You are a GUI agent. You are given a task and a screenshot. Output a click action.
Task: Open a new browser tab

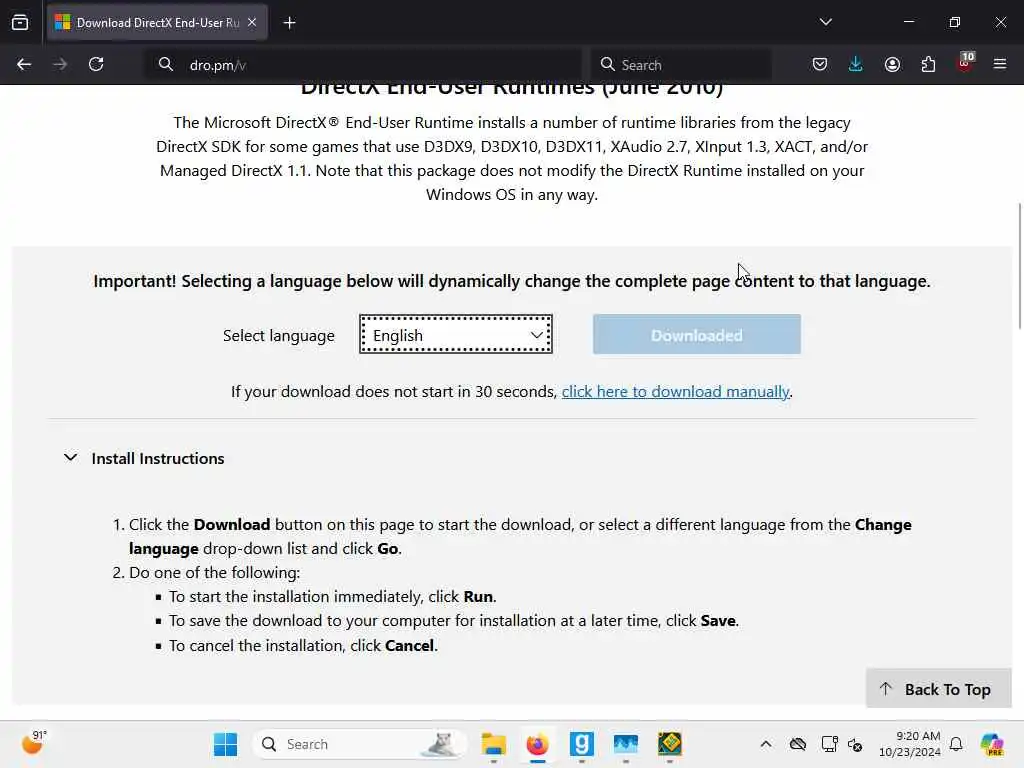point(289,23)
